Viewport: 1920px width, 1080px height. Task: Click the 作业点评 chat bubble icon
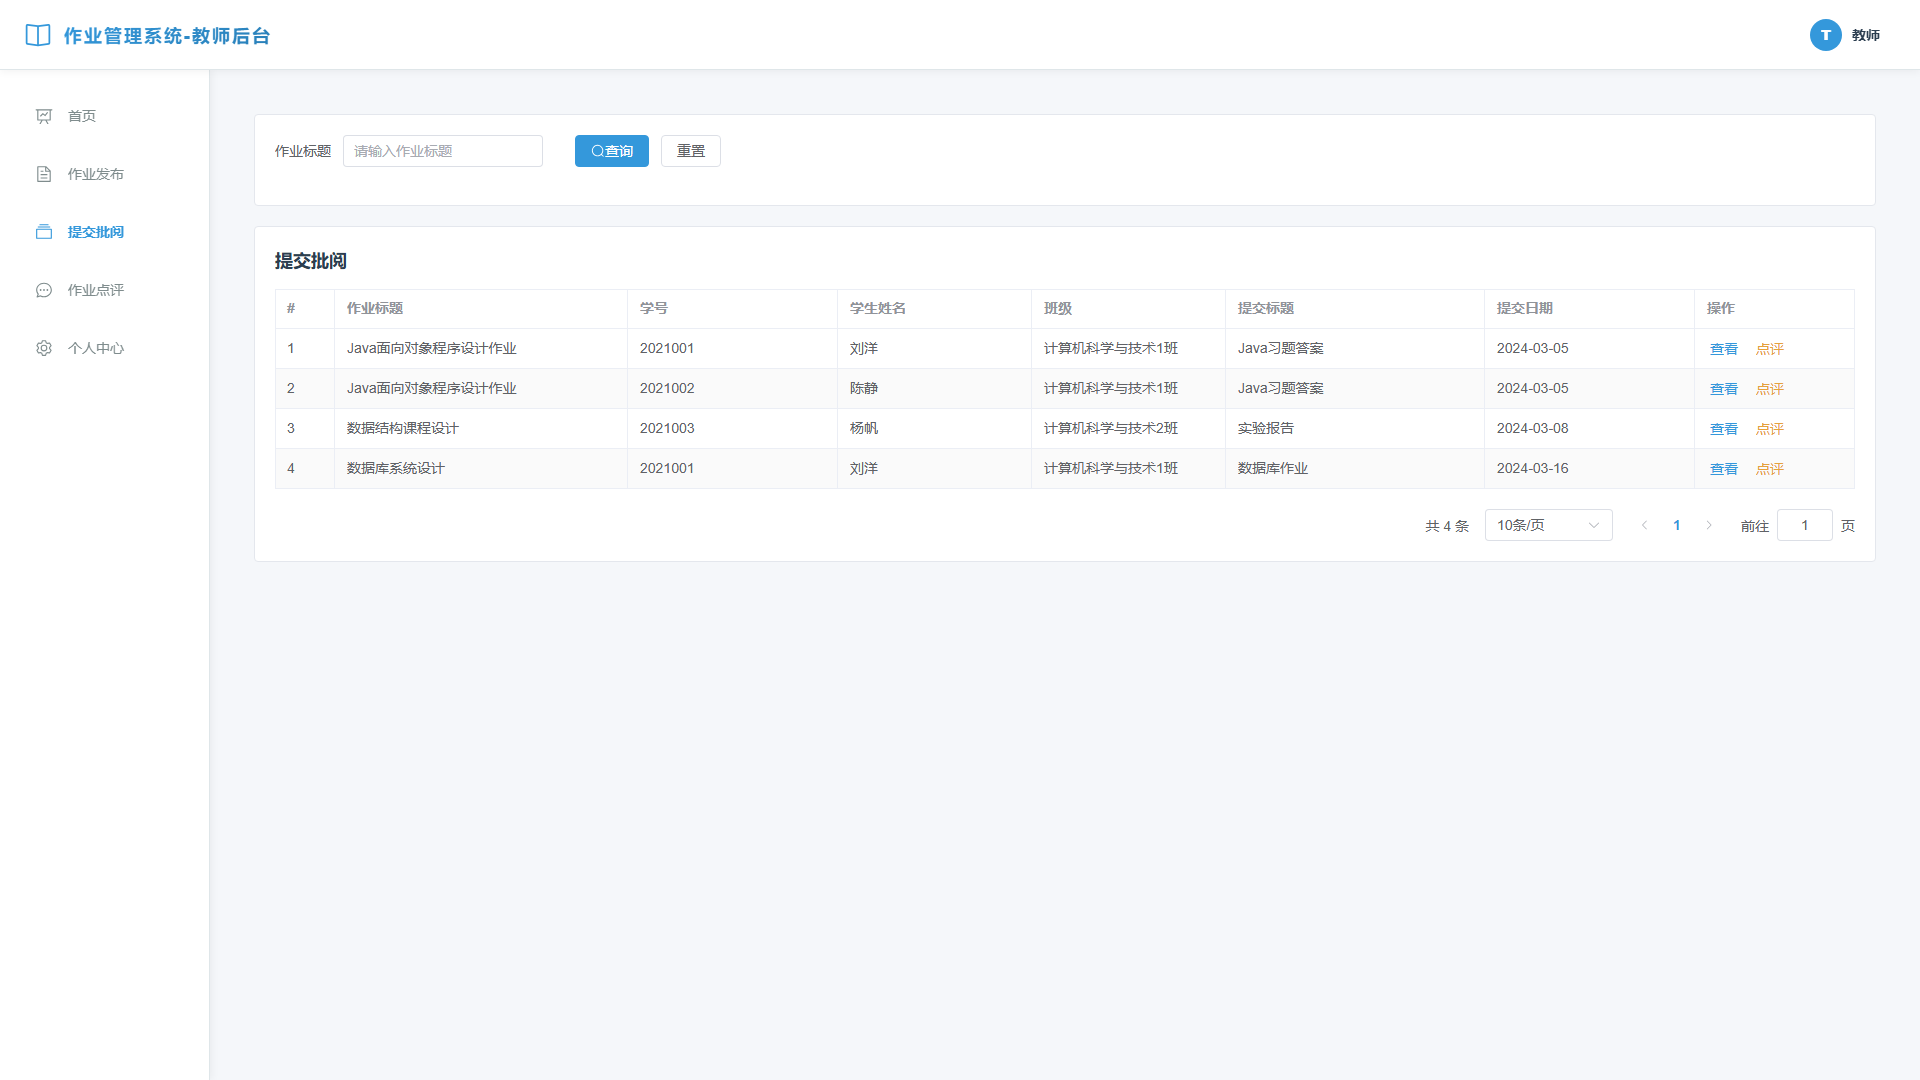pos(44,290)
